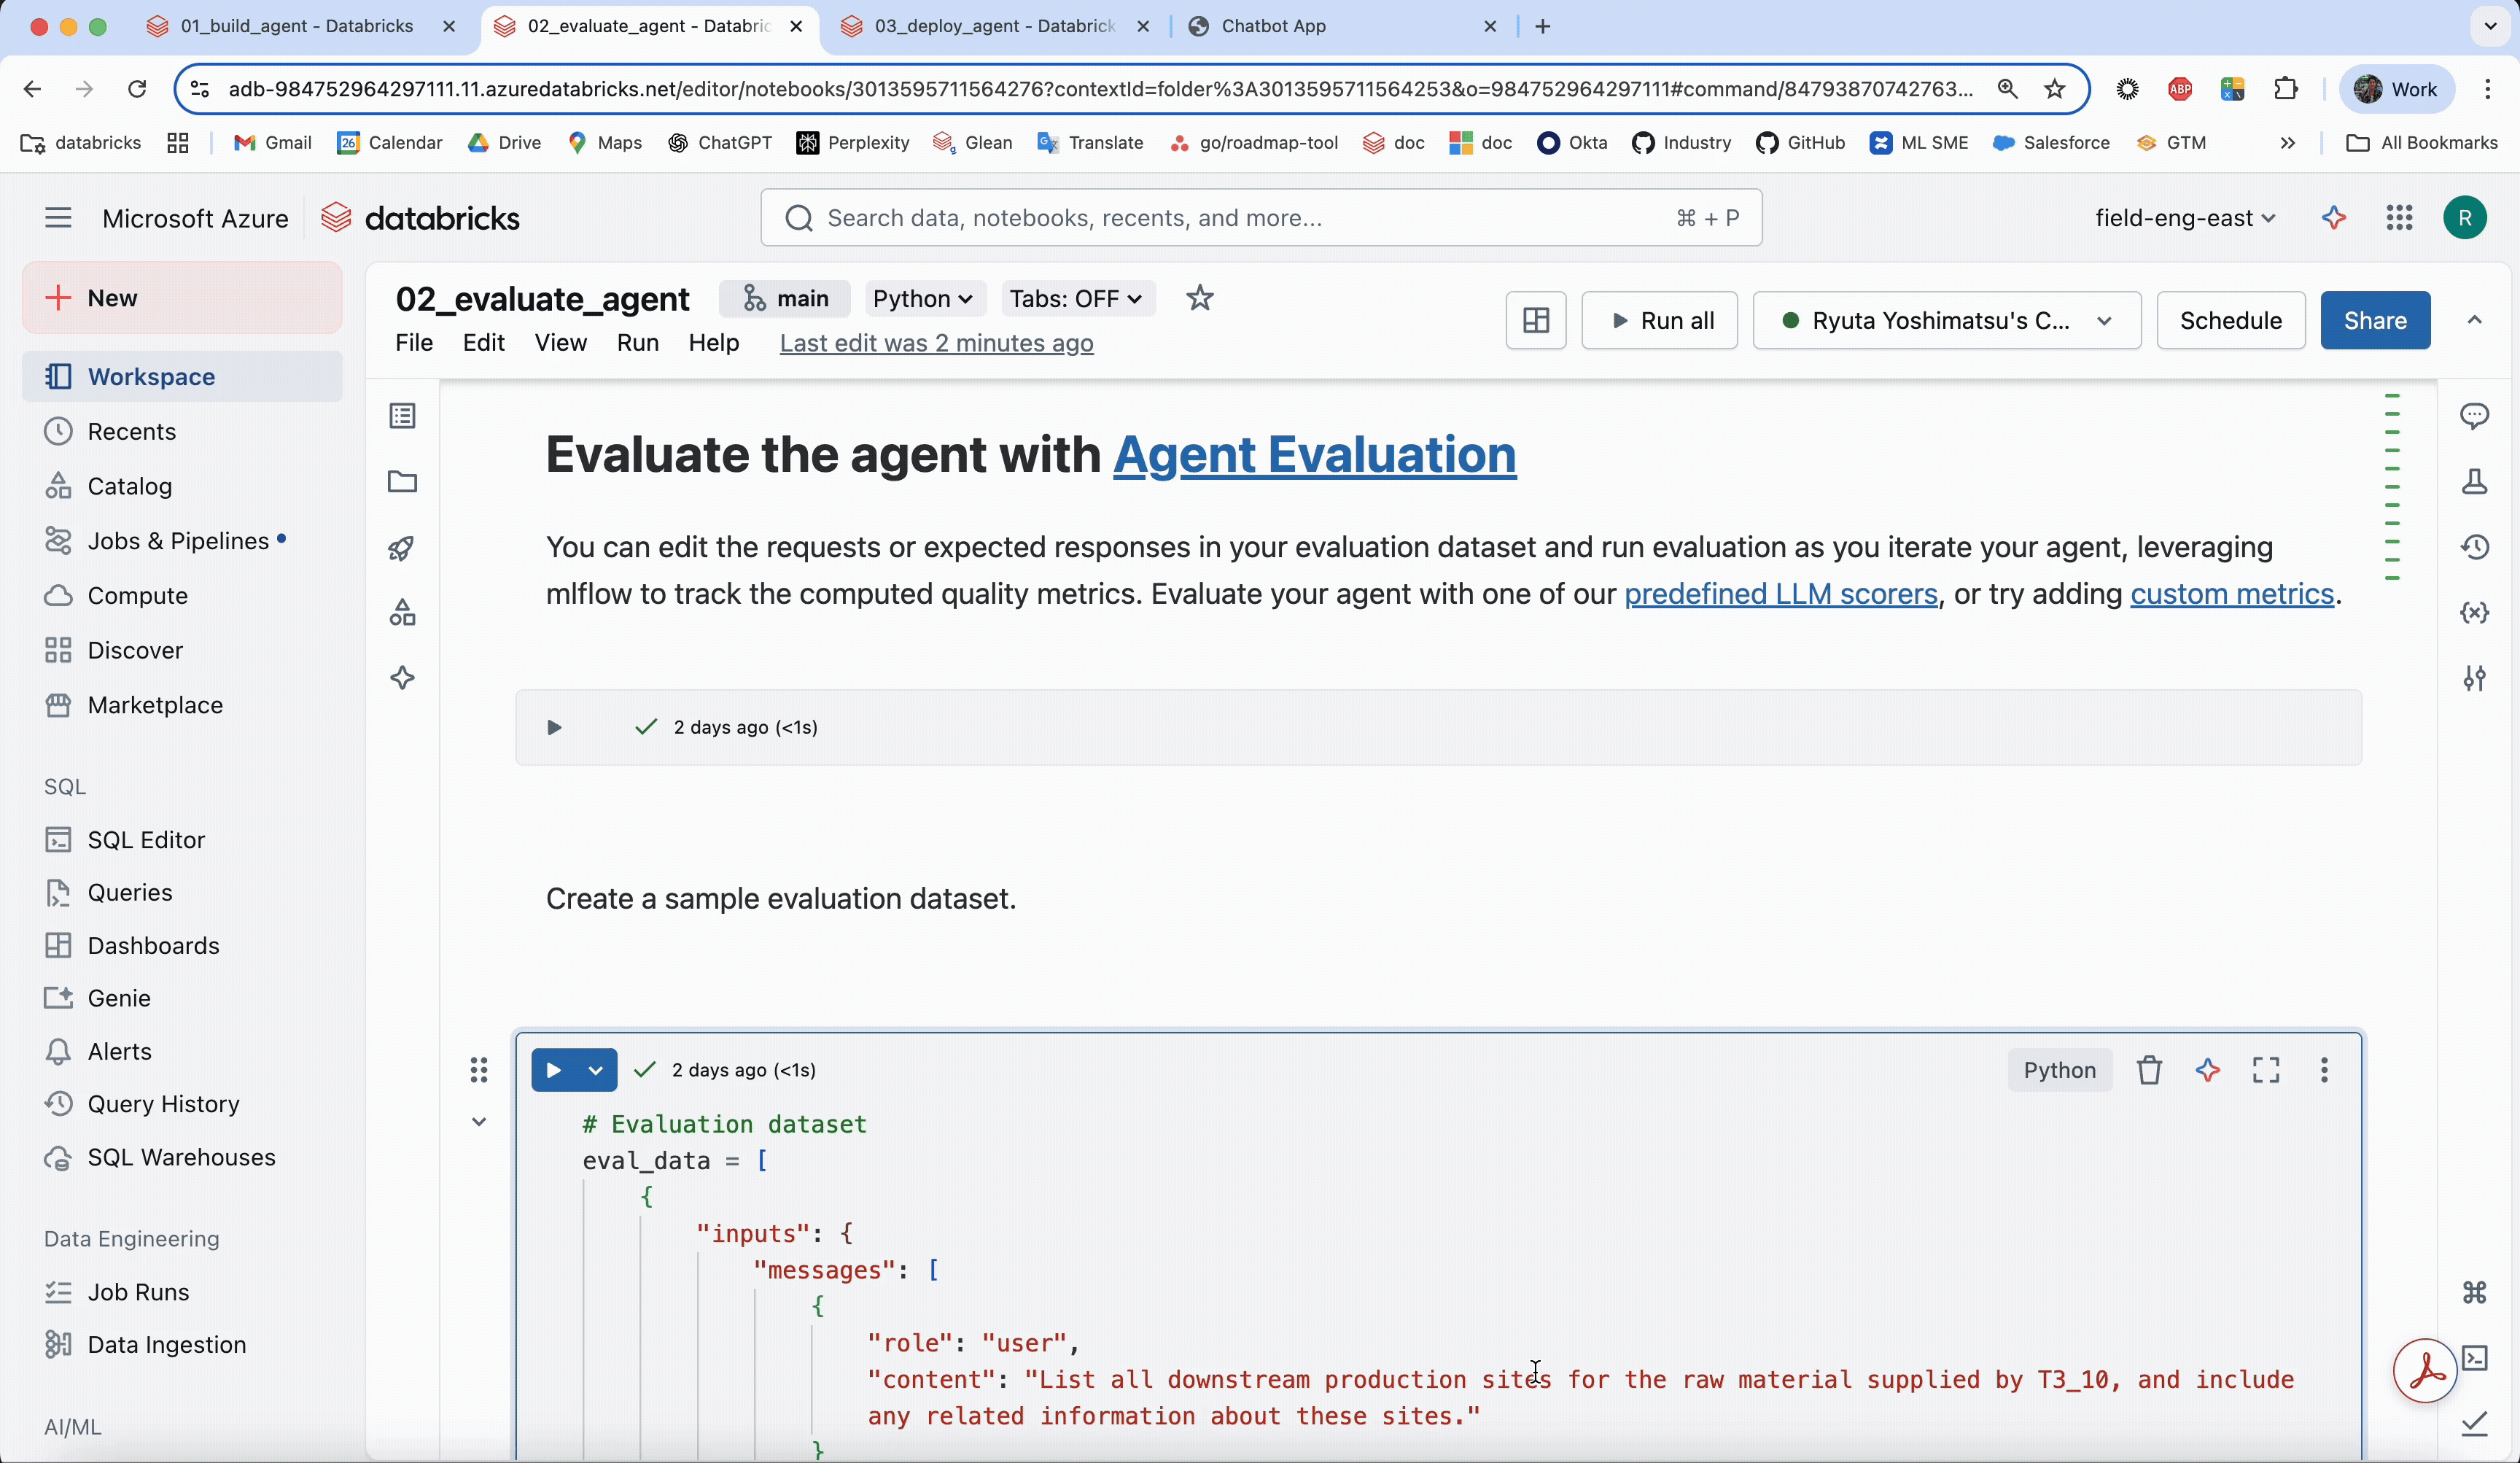Open the apps grid switcher icon

click(x=2399, y=218)
